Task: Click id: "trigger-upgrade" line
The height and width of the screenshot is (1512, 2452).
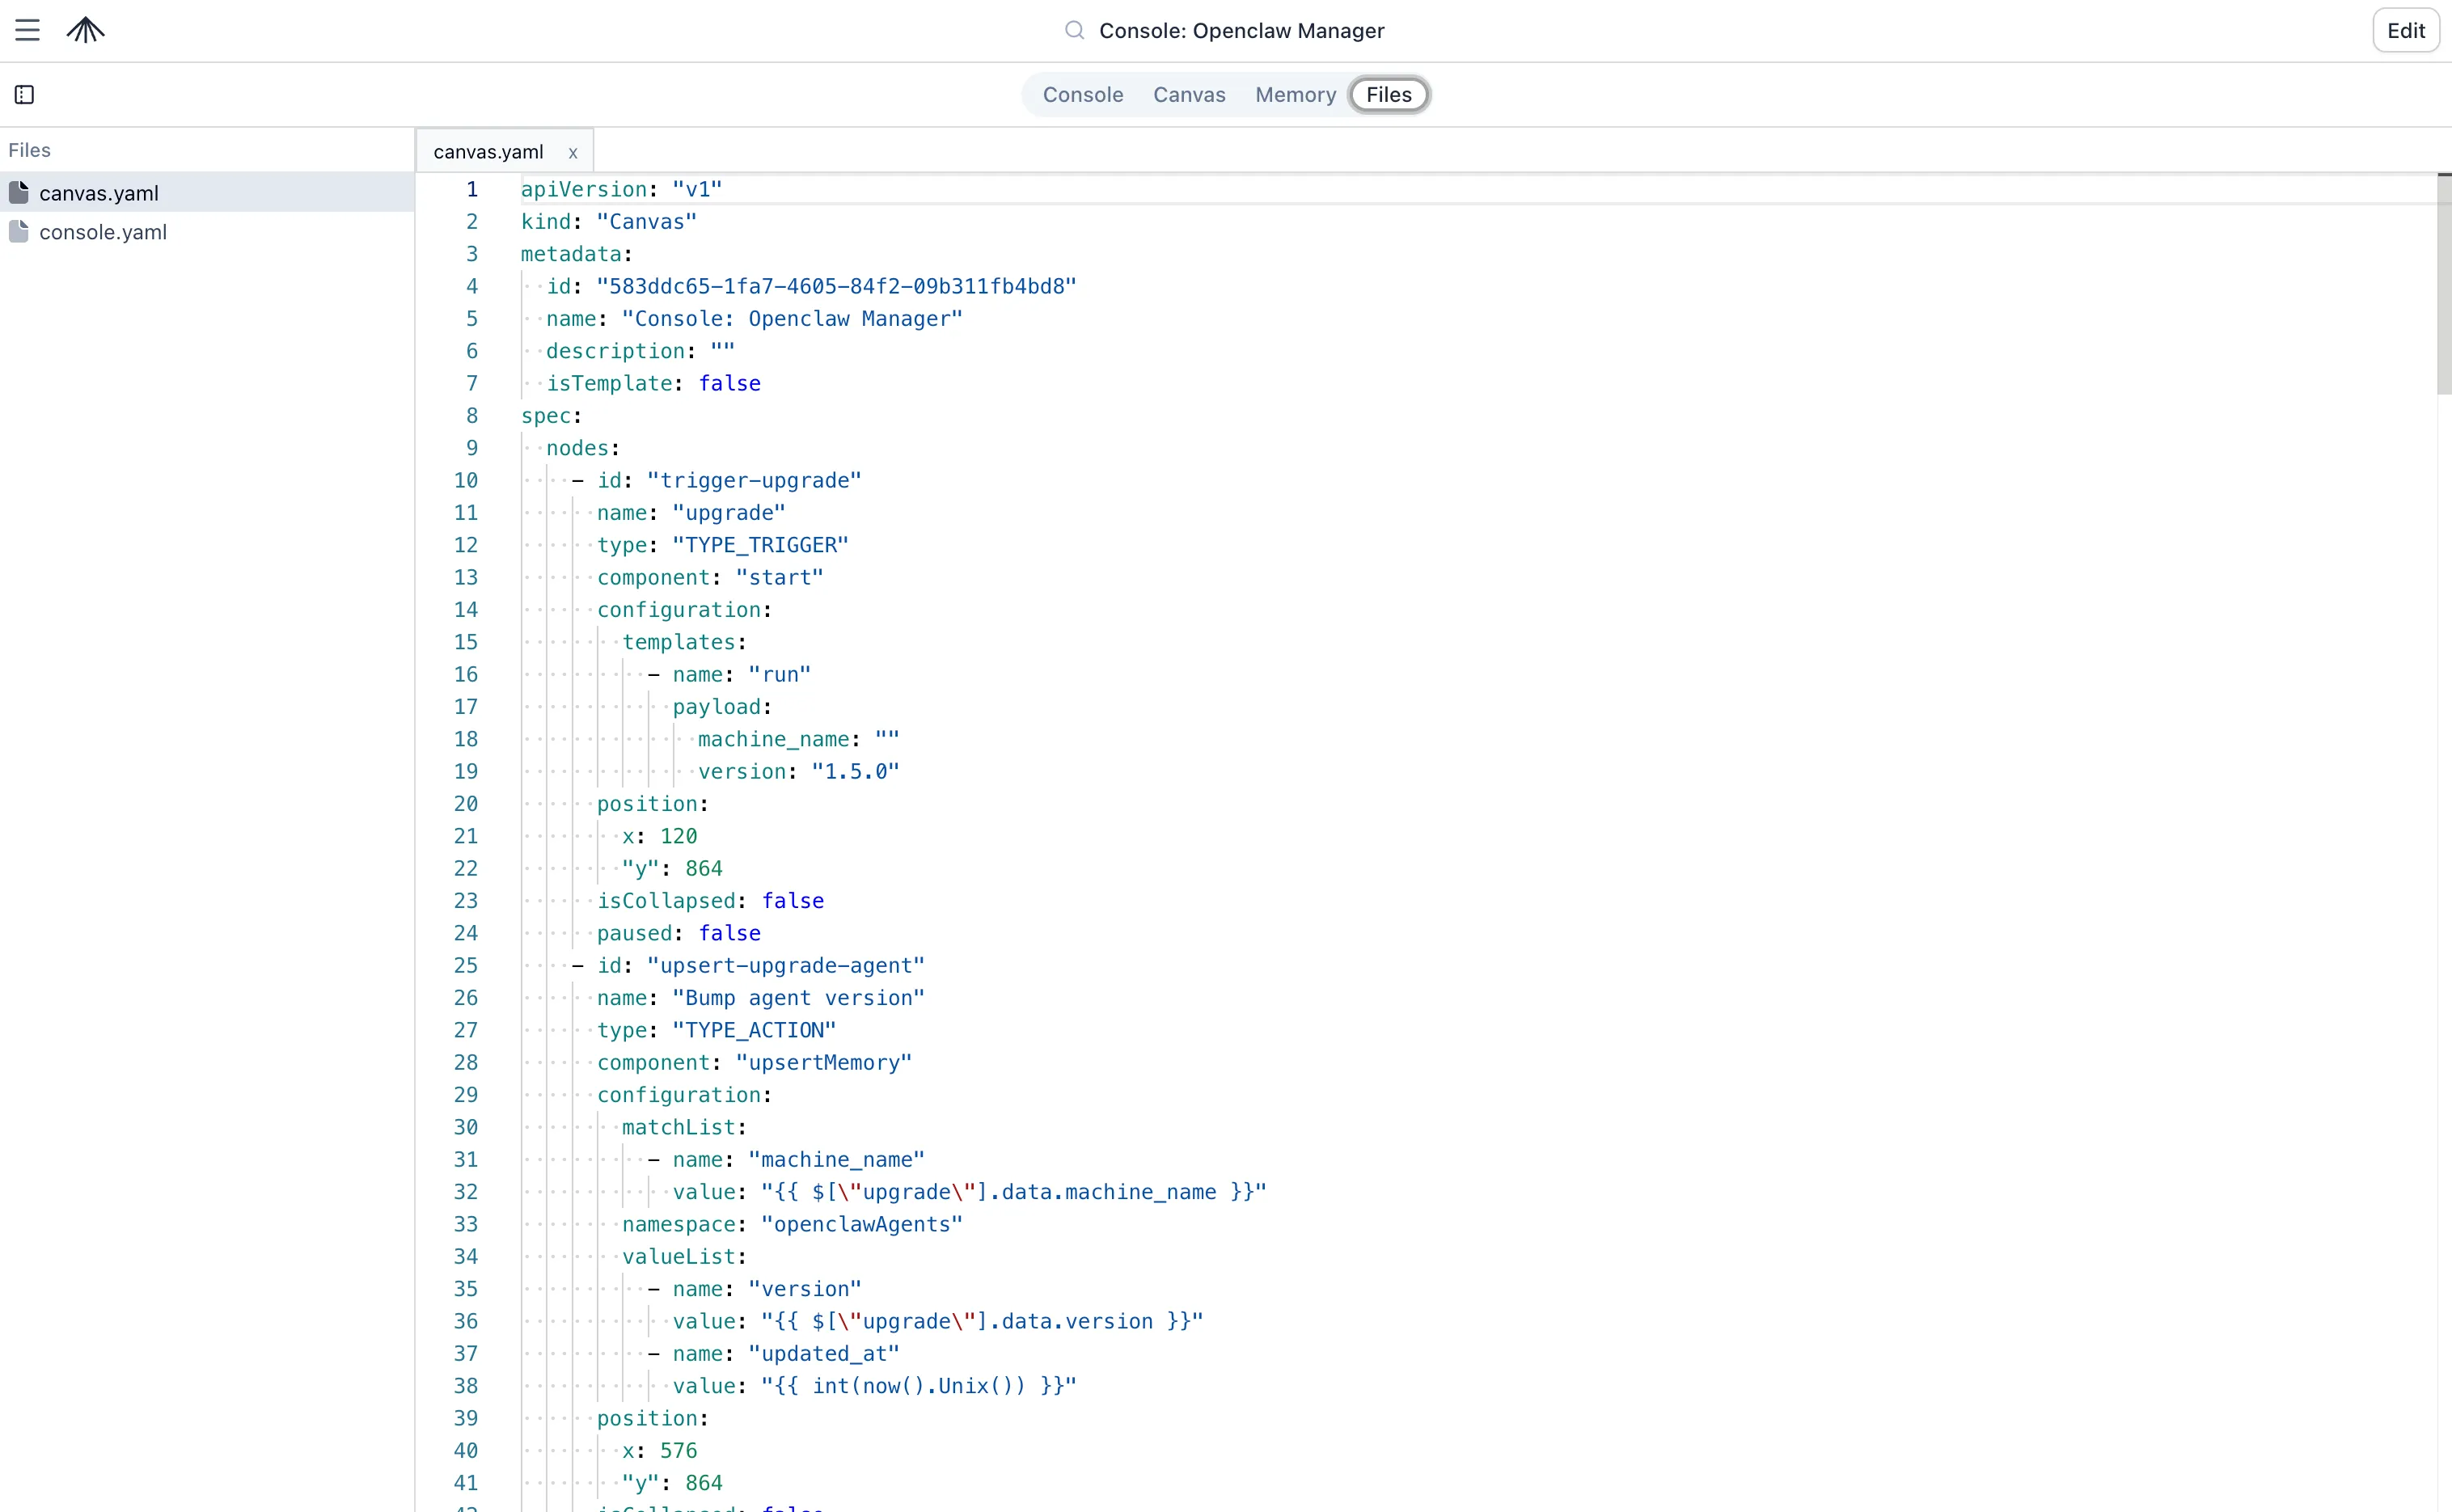Action: (x=717, y=480)
